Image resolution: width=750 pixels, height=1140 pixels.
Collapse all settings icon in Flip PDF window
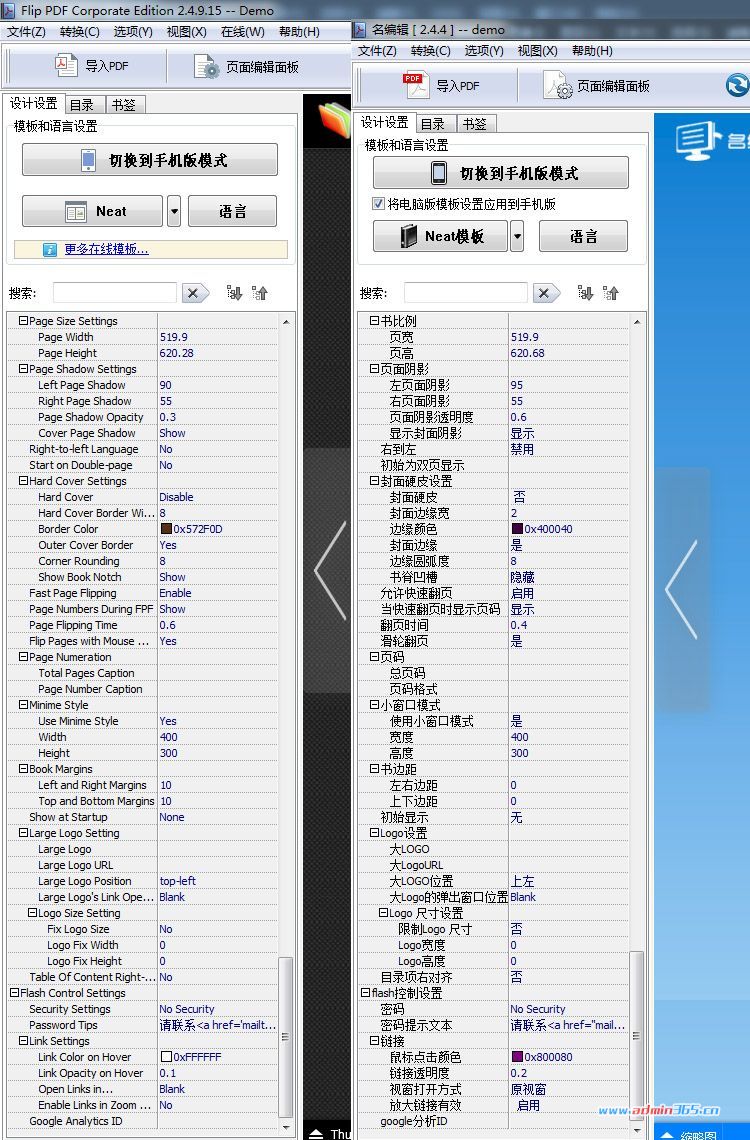[259, 293]
